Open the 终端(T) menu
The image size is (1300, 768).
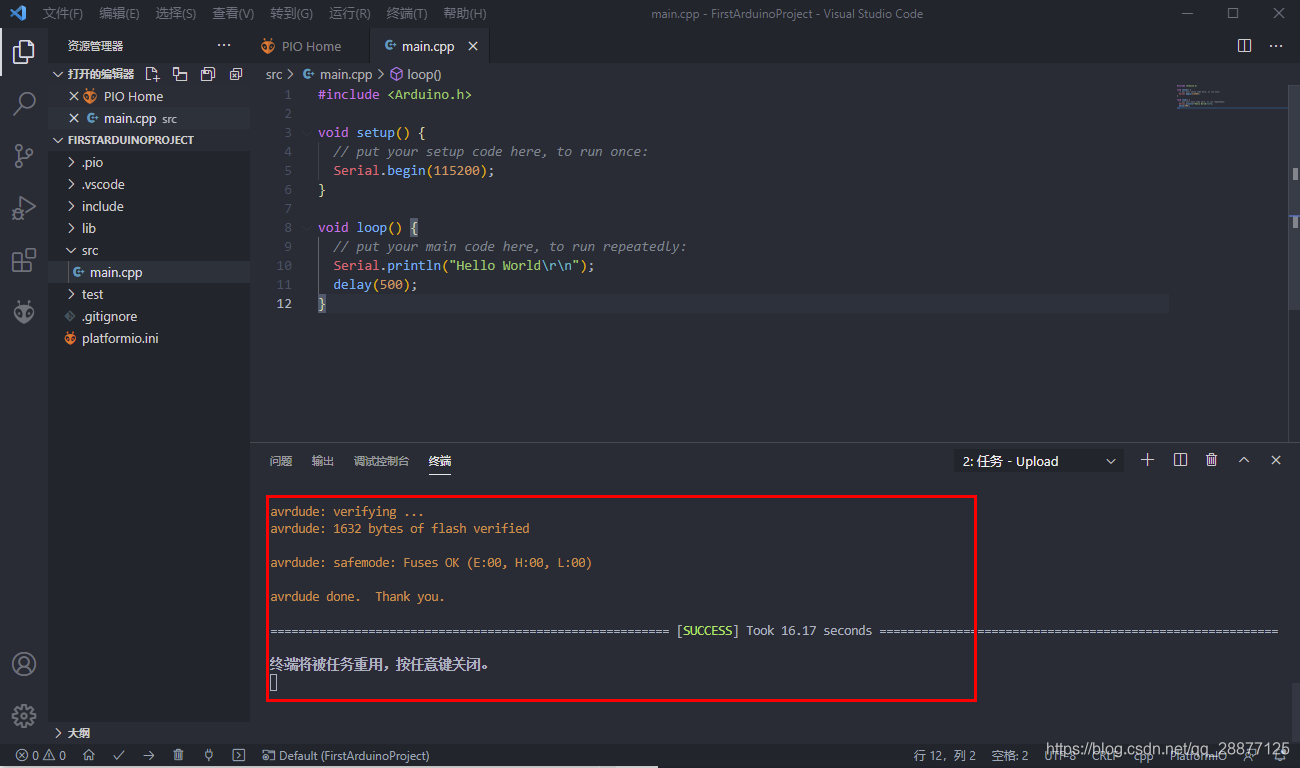[x=406, y=14]
